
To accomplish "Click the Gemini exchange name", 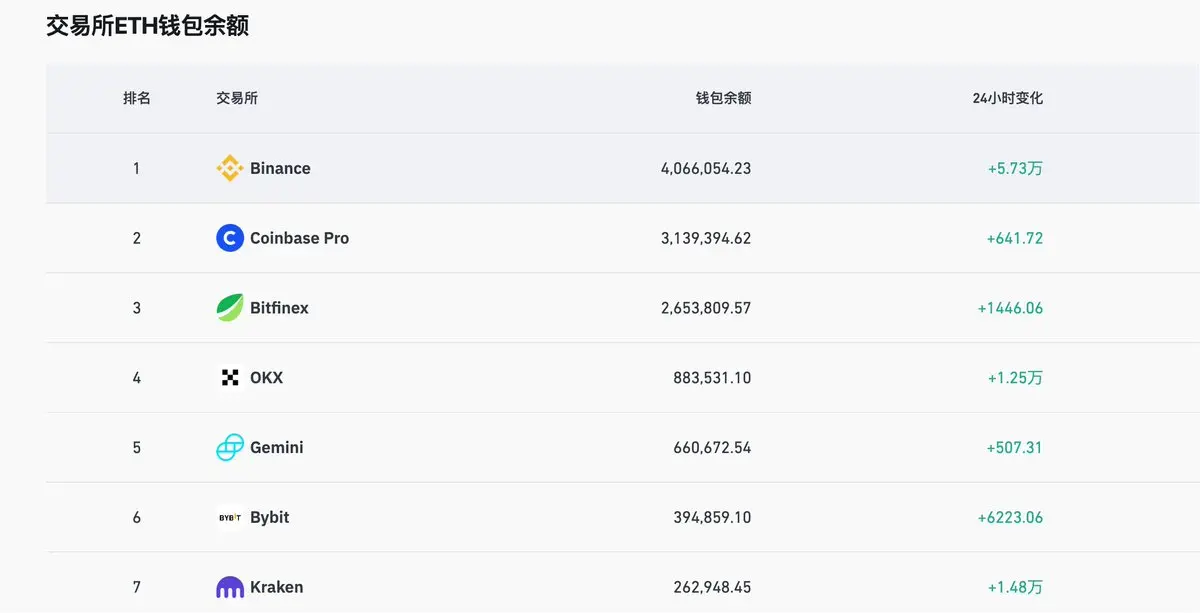I will click(x=276, y=447).
